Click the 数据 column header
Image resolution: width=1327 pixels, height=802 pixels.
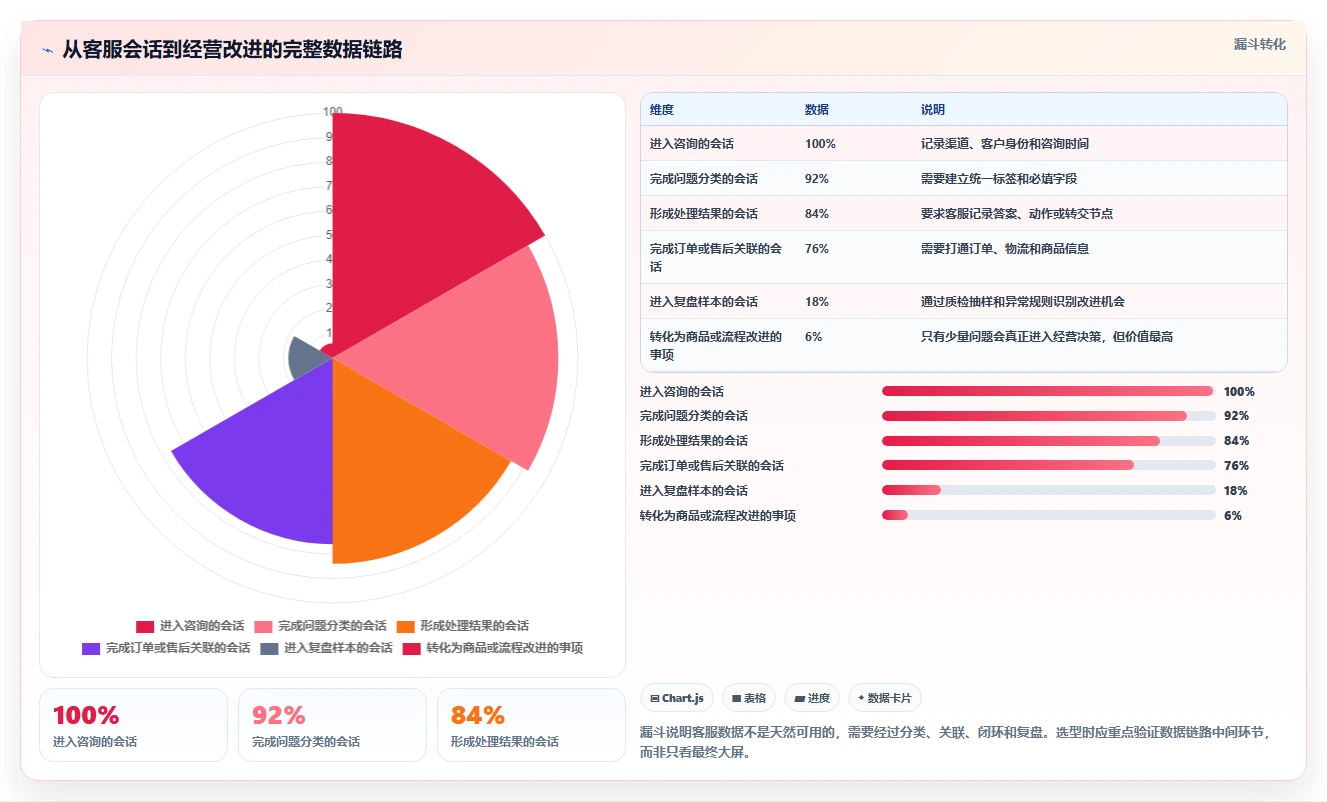[x=817, y=110]
